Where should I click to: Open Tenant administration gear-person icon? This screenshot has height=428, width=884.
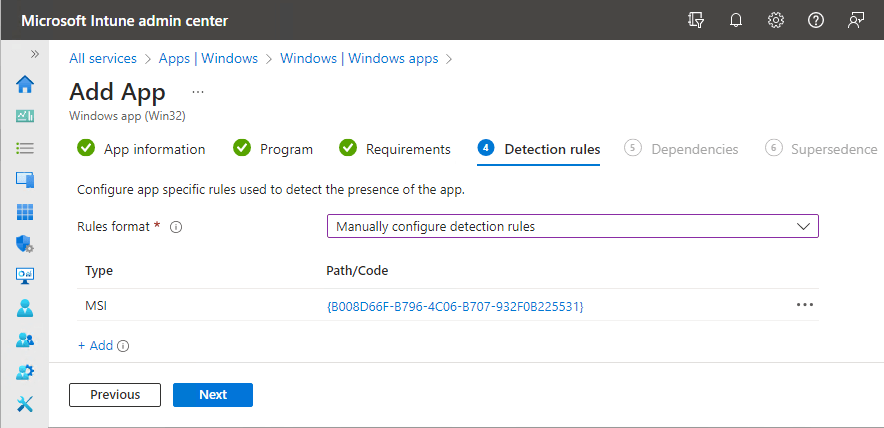tap(25, 372)
